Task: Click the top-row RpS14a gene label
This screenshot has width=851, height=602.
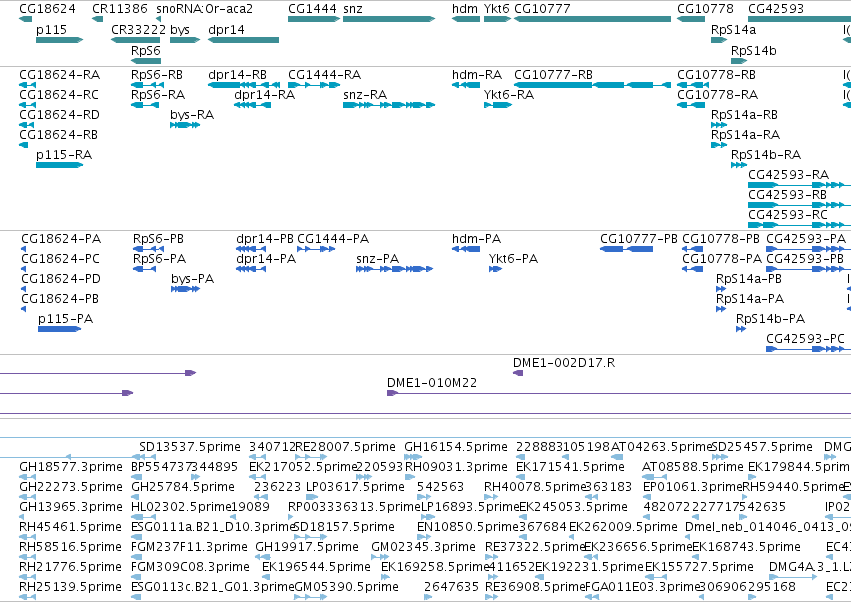Action: click(733, 29)
